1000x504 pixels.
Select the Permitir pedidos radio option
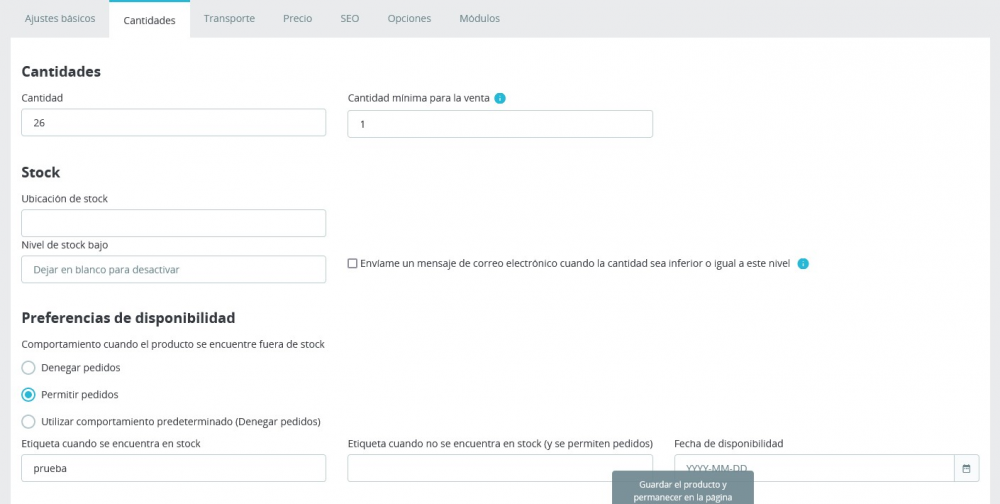28,395
